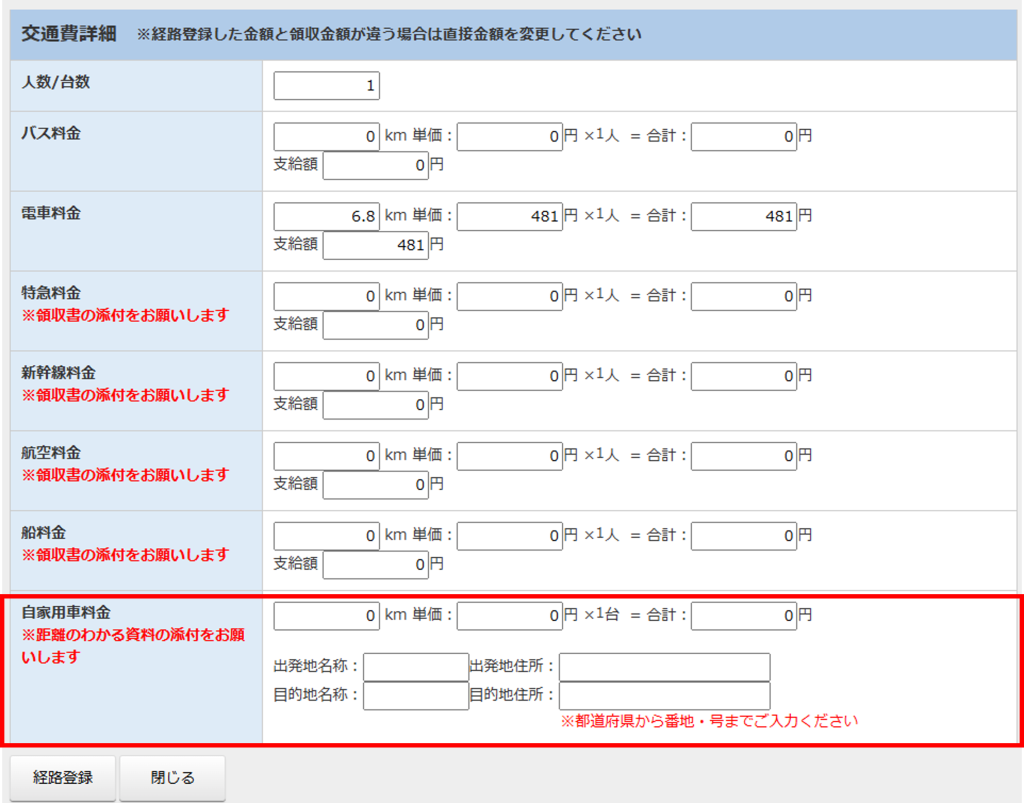The height and width of the screenshot is (803, 1024).
Task: Click the 新幹線料金 合計 field
Action: [x=744, y=376]
